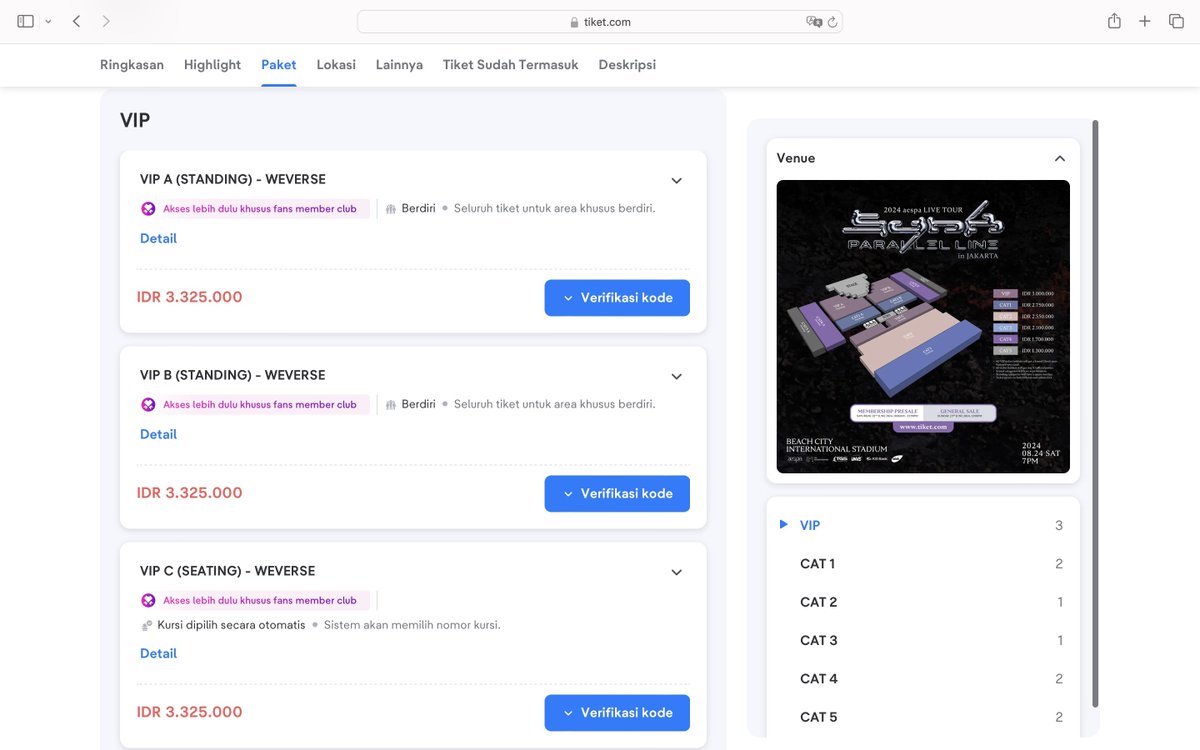
Task: Click the IDR 3.325.000 price on VIP C
Action: pos(190,712)
